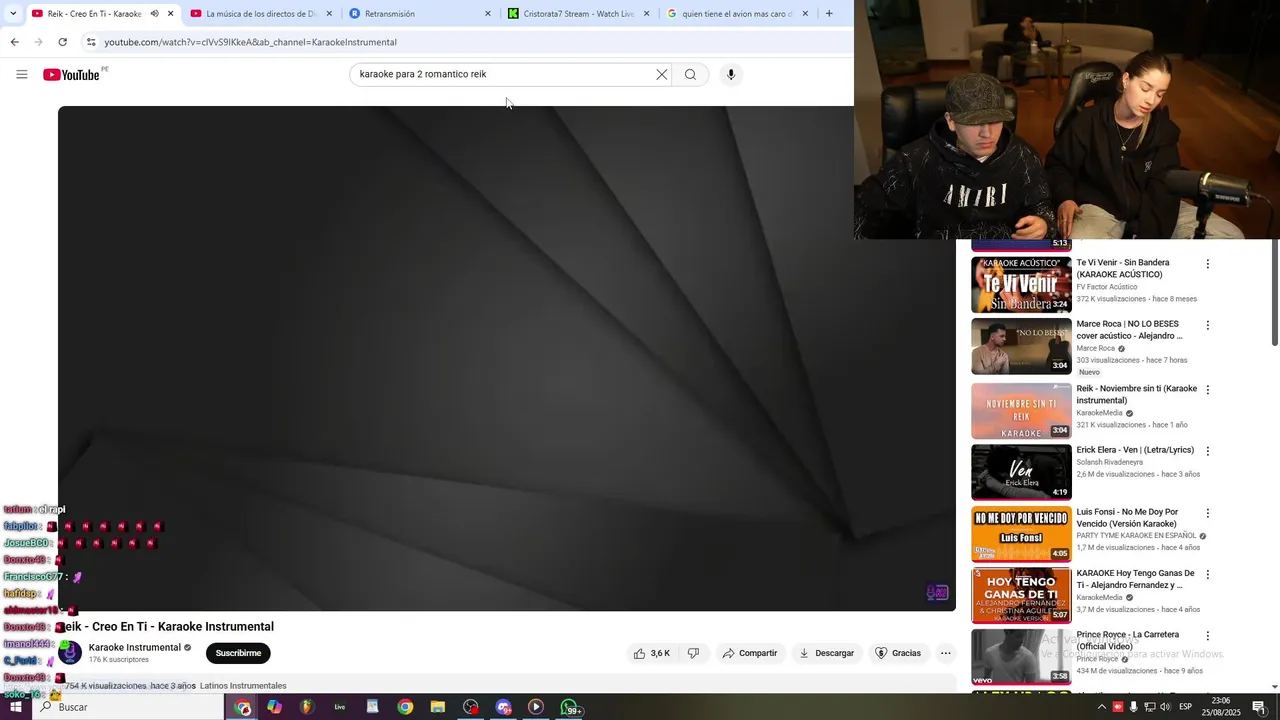Open the No Me Doy Por Vencido thumbnail
This screenshot has width=1280, height=720.
[1021, 534]
